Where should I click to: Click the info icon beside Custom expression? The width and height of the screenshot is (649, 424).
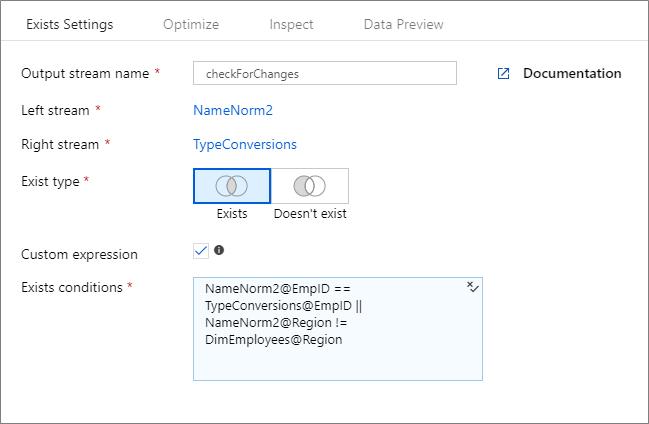tap(219, 250)
